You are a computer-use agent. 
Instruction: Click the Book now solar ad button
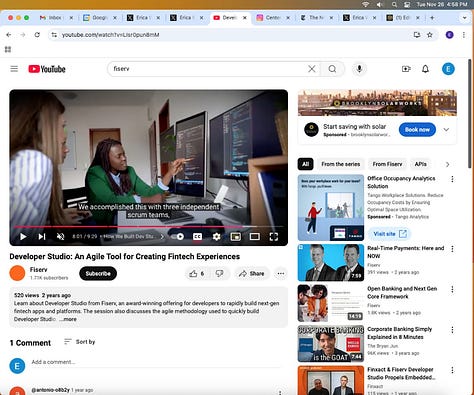click(417, 130)
